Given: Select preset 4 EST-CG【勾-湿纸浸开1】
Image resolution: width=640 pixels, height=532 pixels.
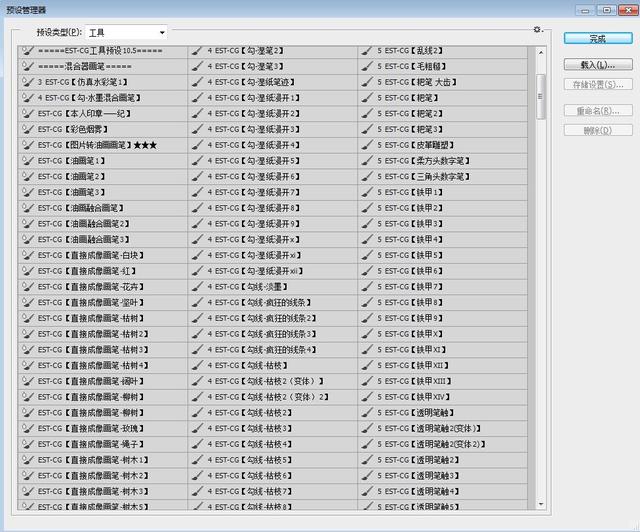Looking at the screenshot, I should 273,98.
